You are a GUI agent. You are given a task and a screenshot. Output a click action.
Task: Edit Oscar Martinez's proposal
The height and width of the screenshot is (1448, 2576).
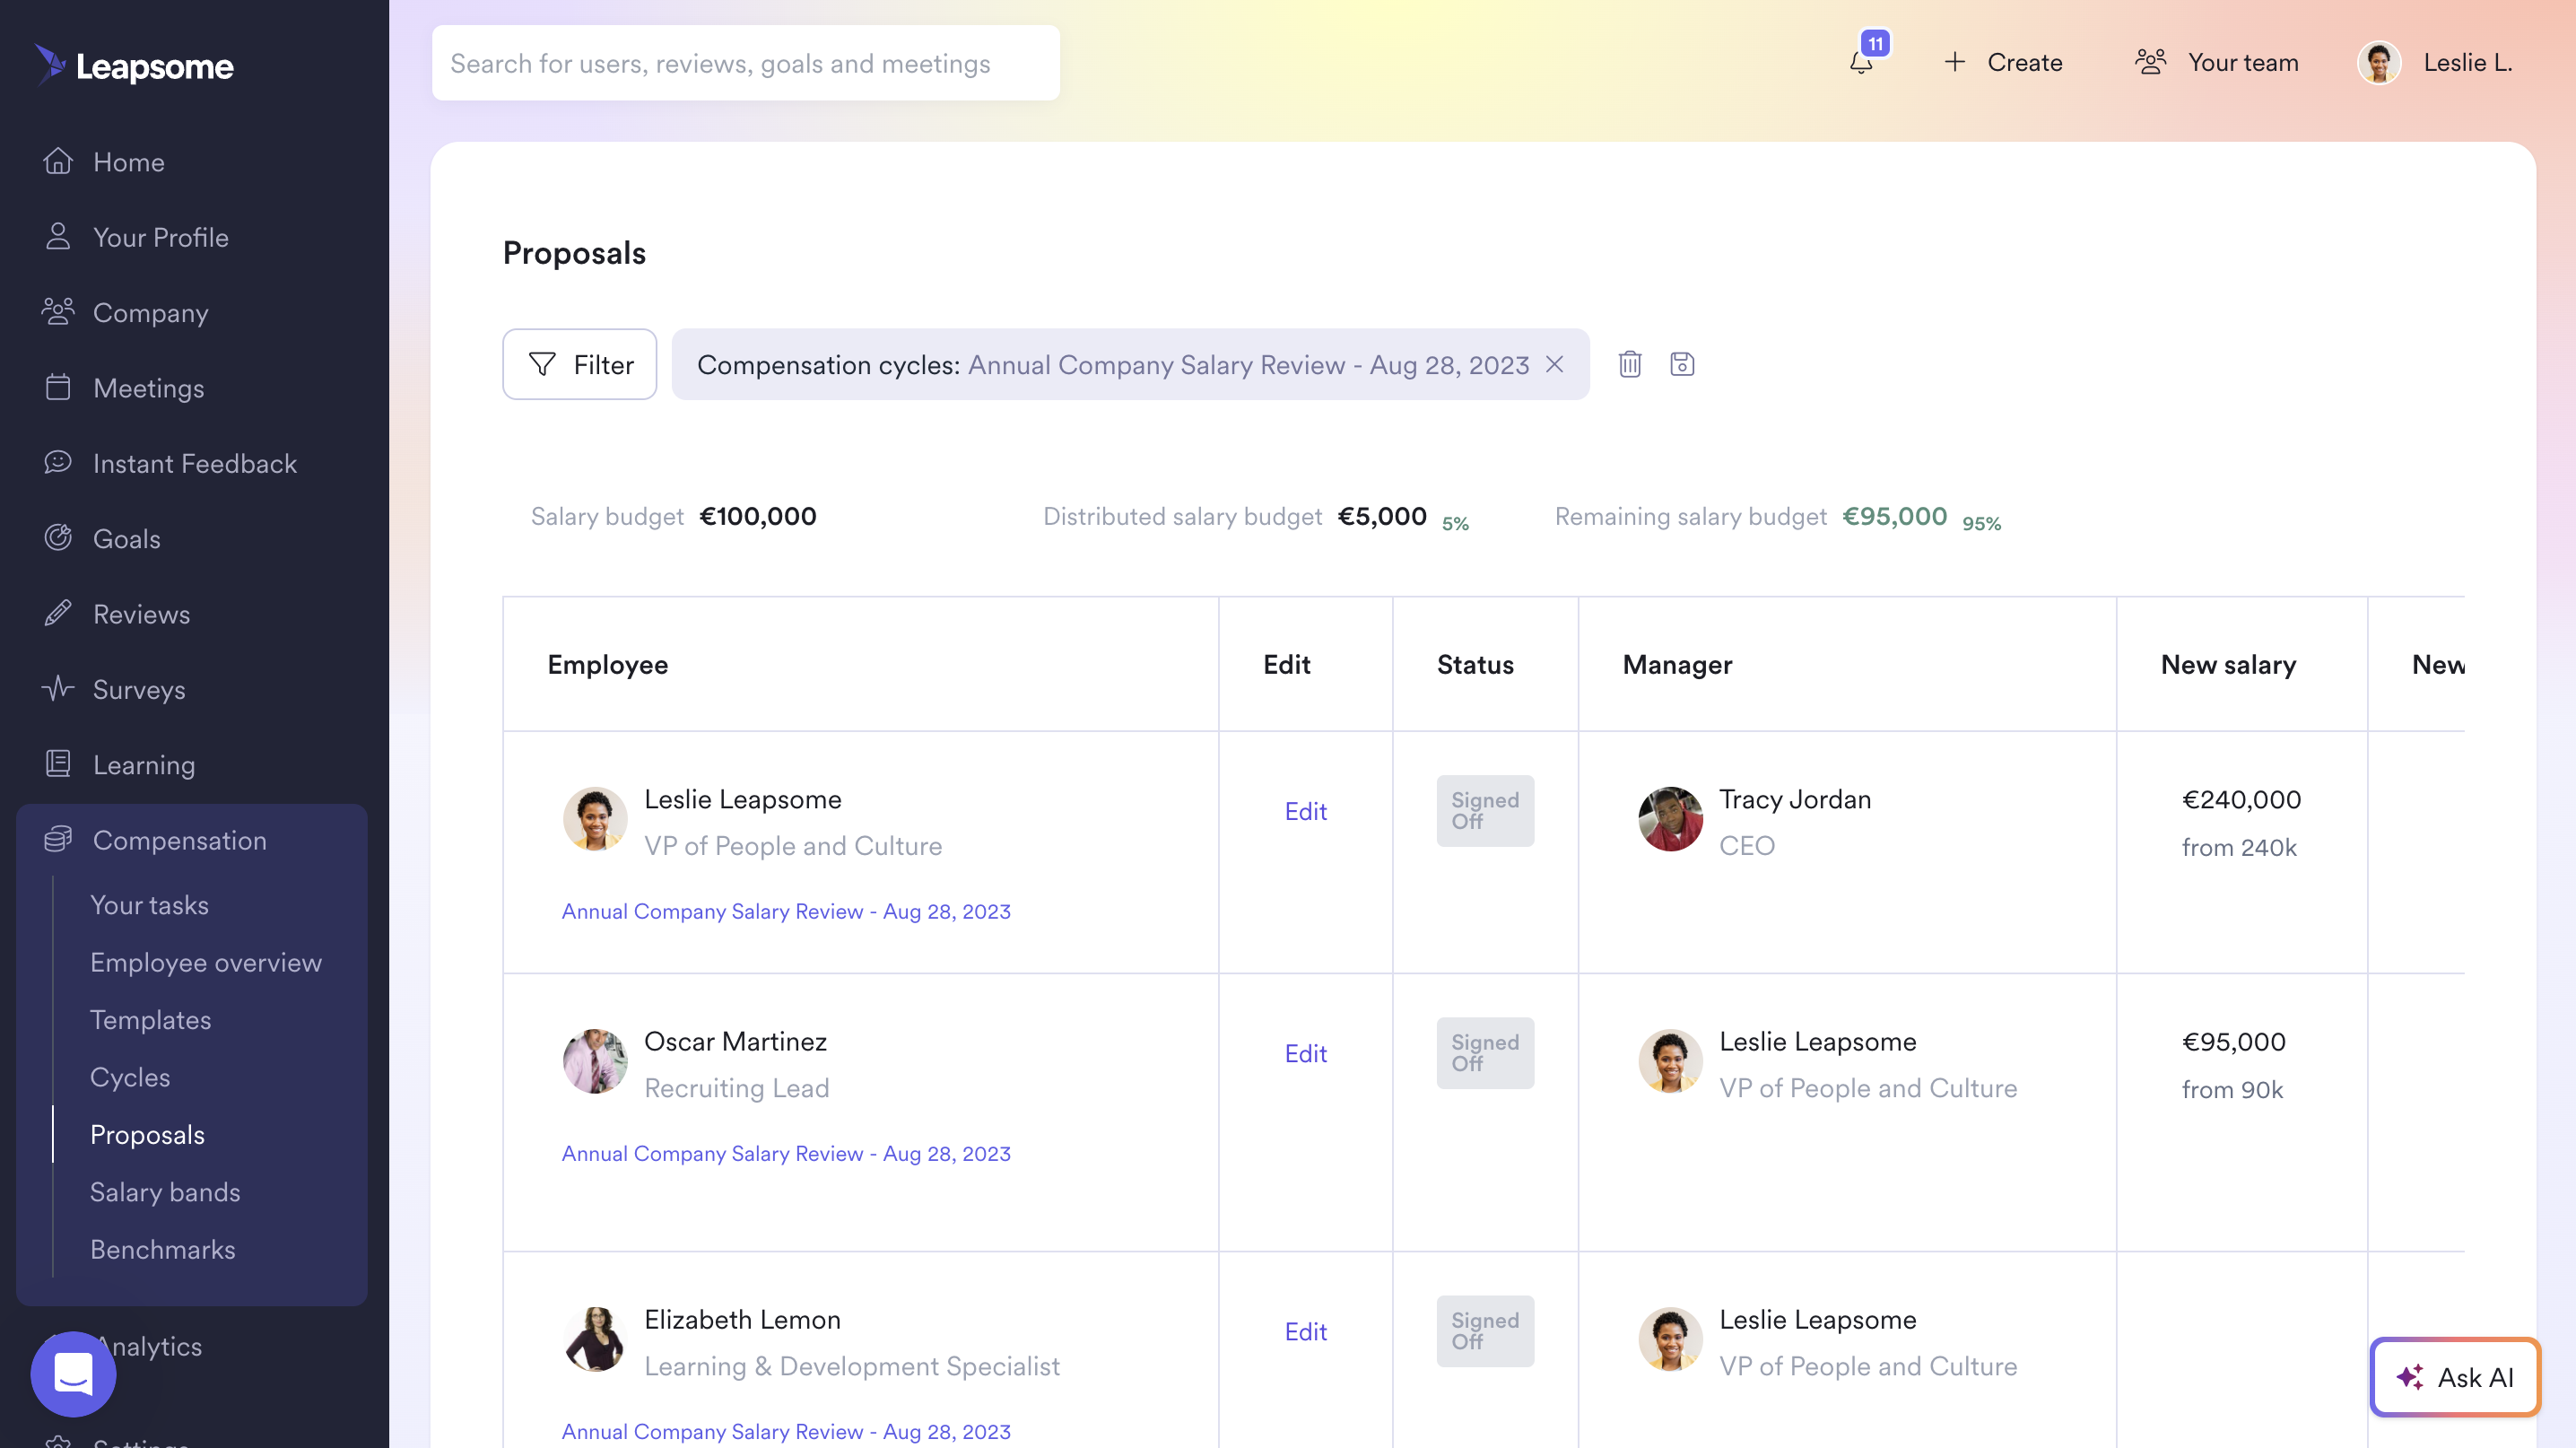tap(1305, 1053)
